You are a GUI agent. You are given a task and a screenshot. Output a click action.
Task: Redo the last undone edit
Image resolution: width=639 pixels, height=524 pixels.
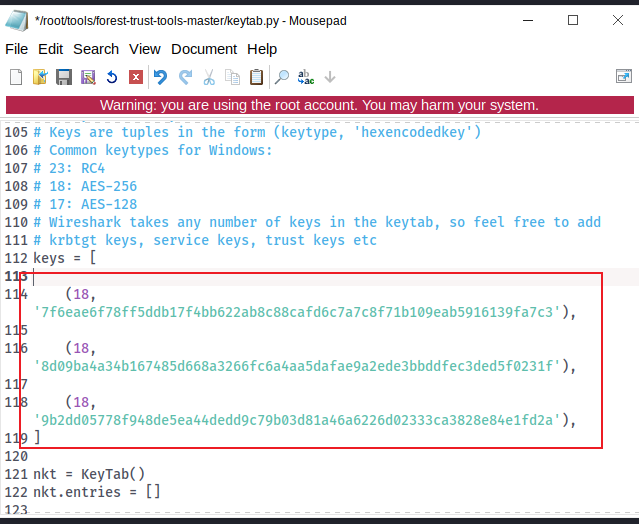click(185, 77)
